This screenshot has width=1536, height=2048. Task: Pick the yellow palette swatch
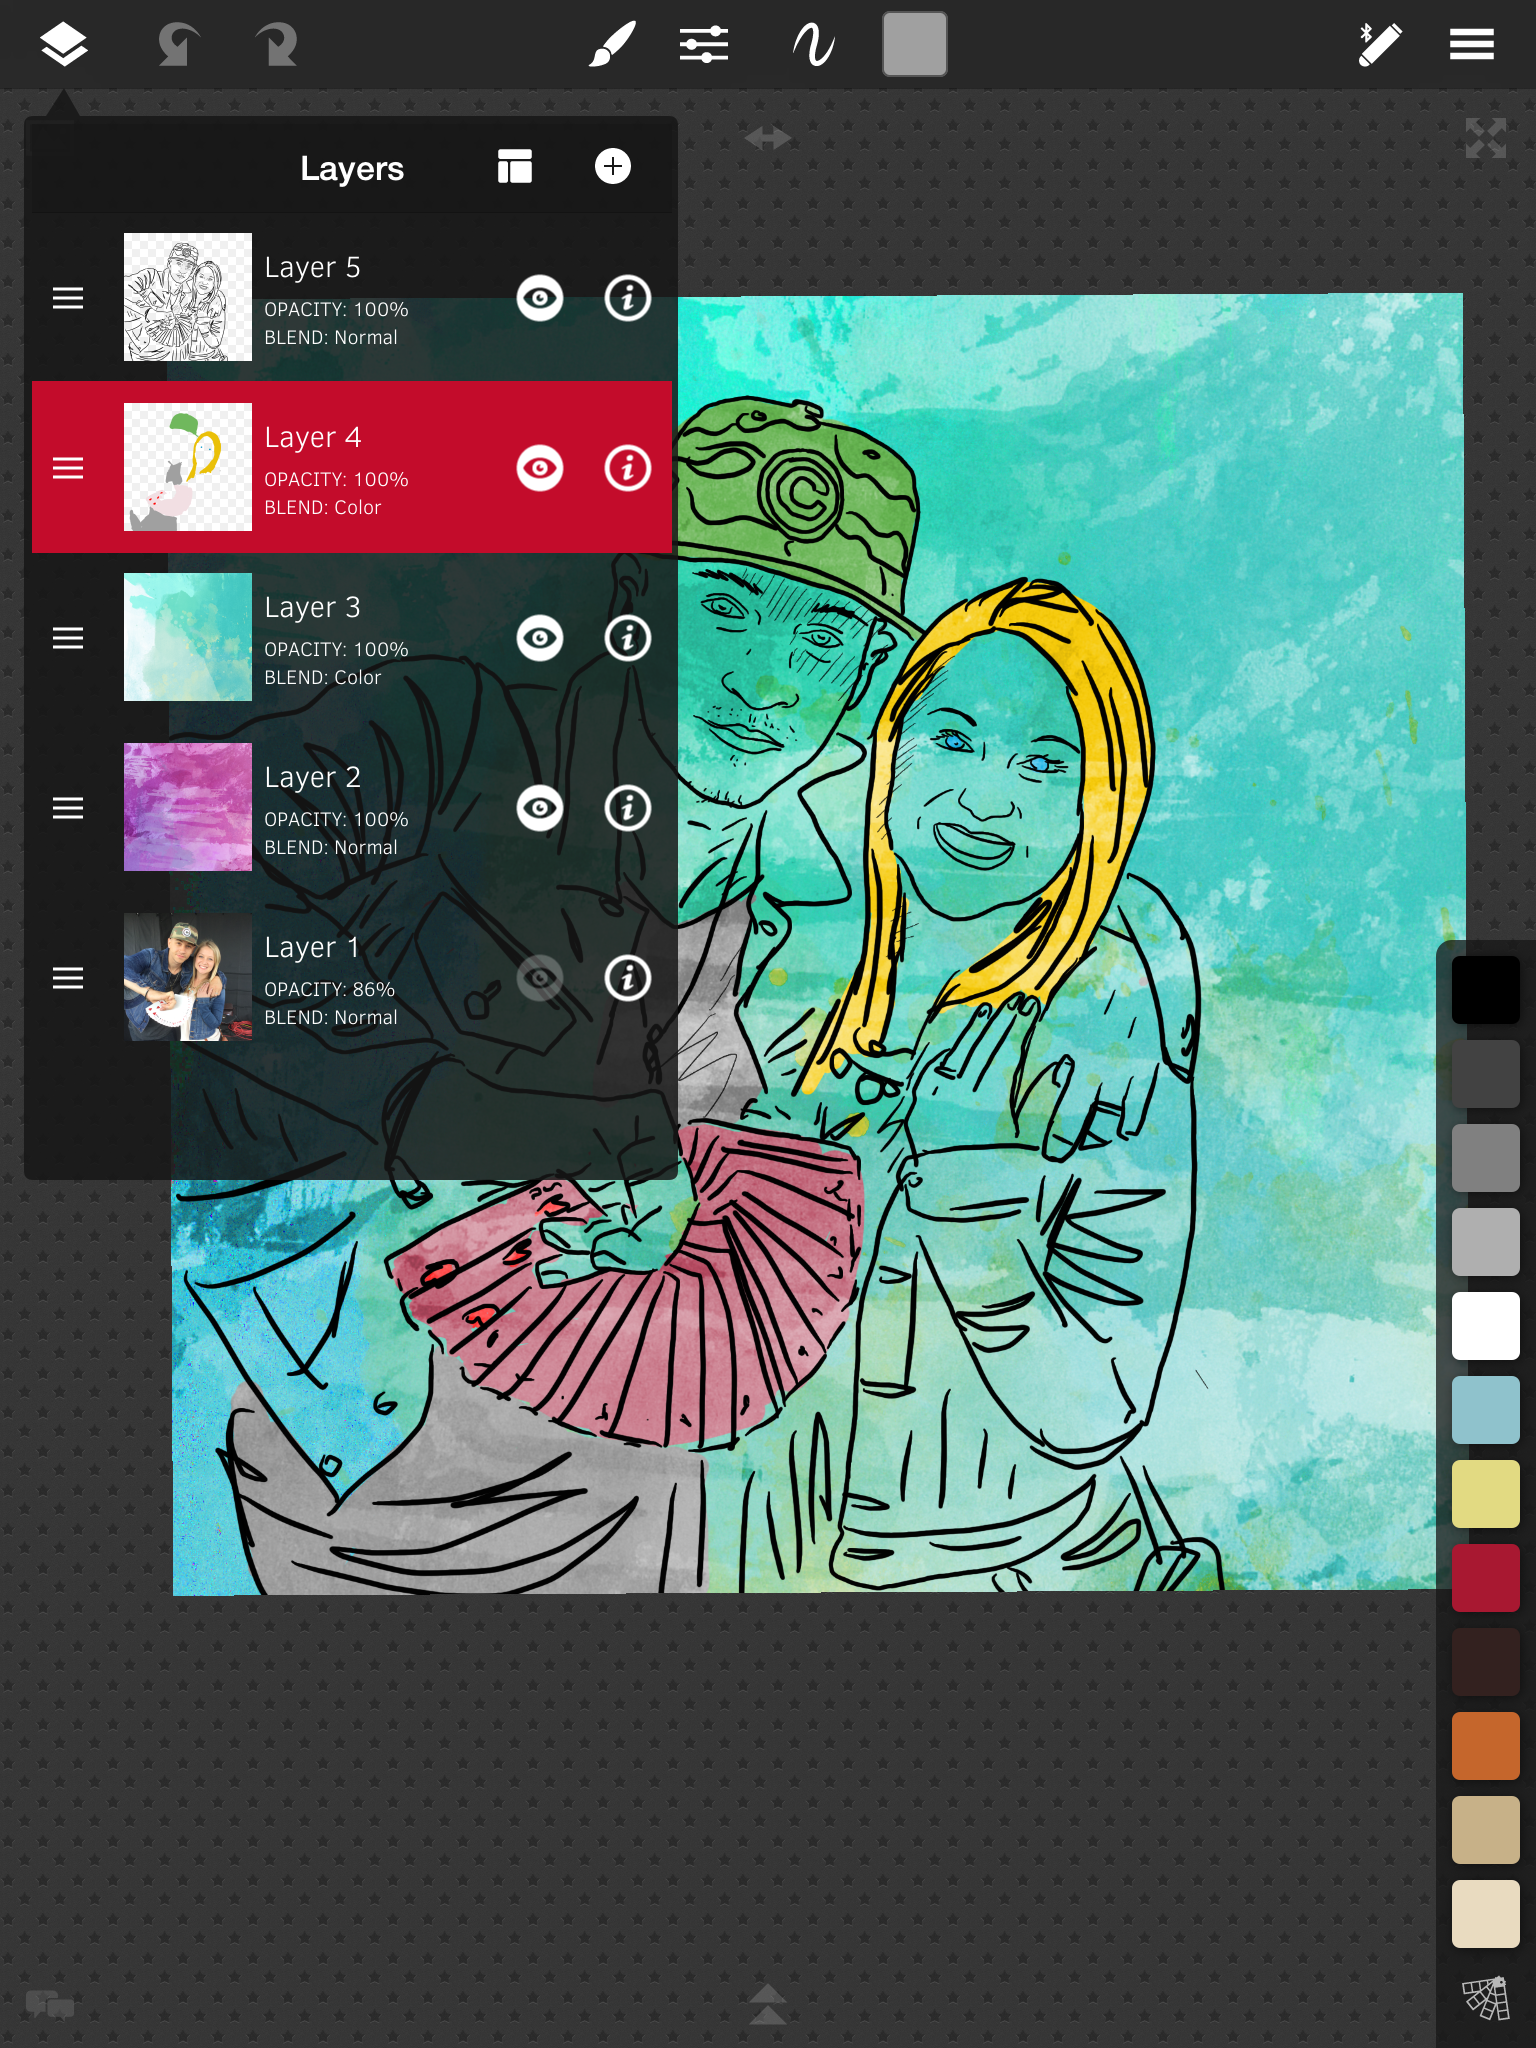pyautogui.click(x=1486, y=1494)
